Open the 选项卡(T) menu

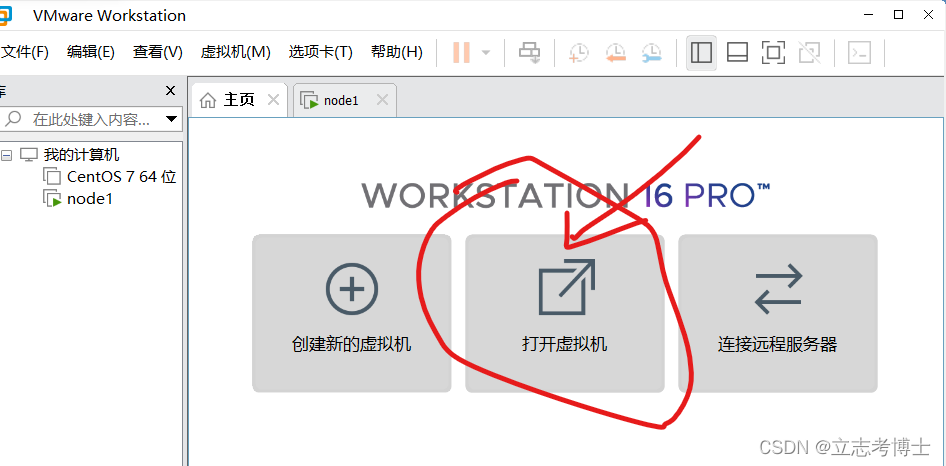click(320, 52)
